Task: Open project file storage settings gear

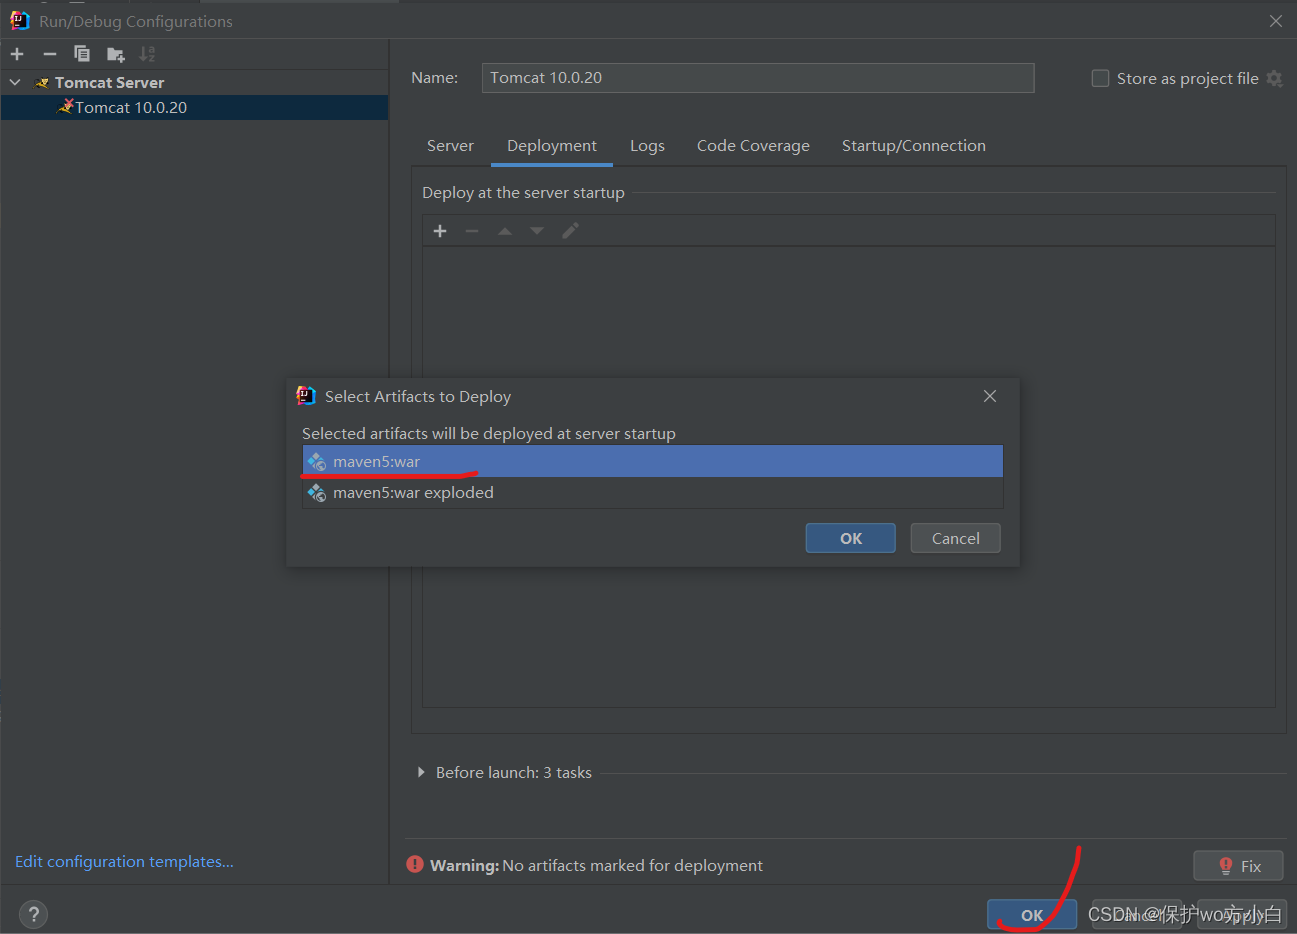Action: (1274, 78)
